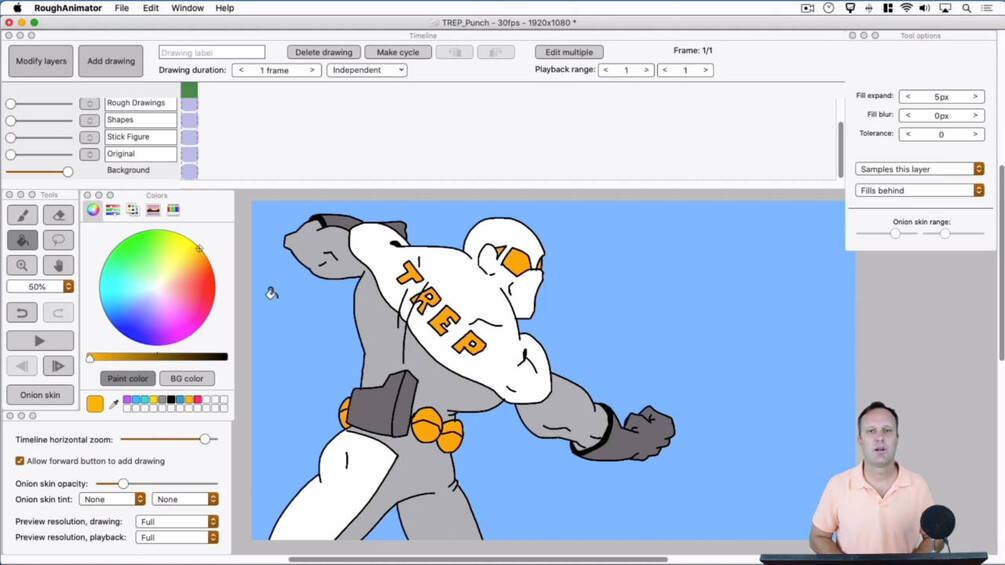Adjust the Timeline horizontal zoom slider
The image size is (1005, 565).
click(x=169, y=439)
